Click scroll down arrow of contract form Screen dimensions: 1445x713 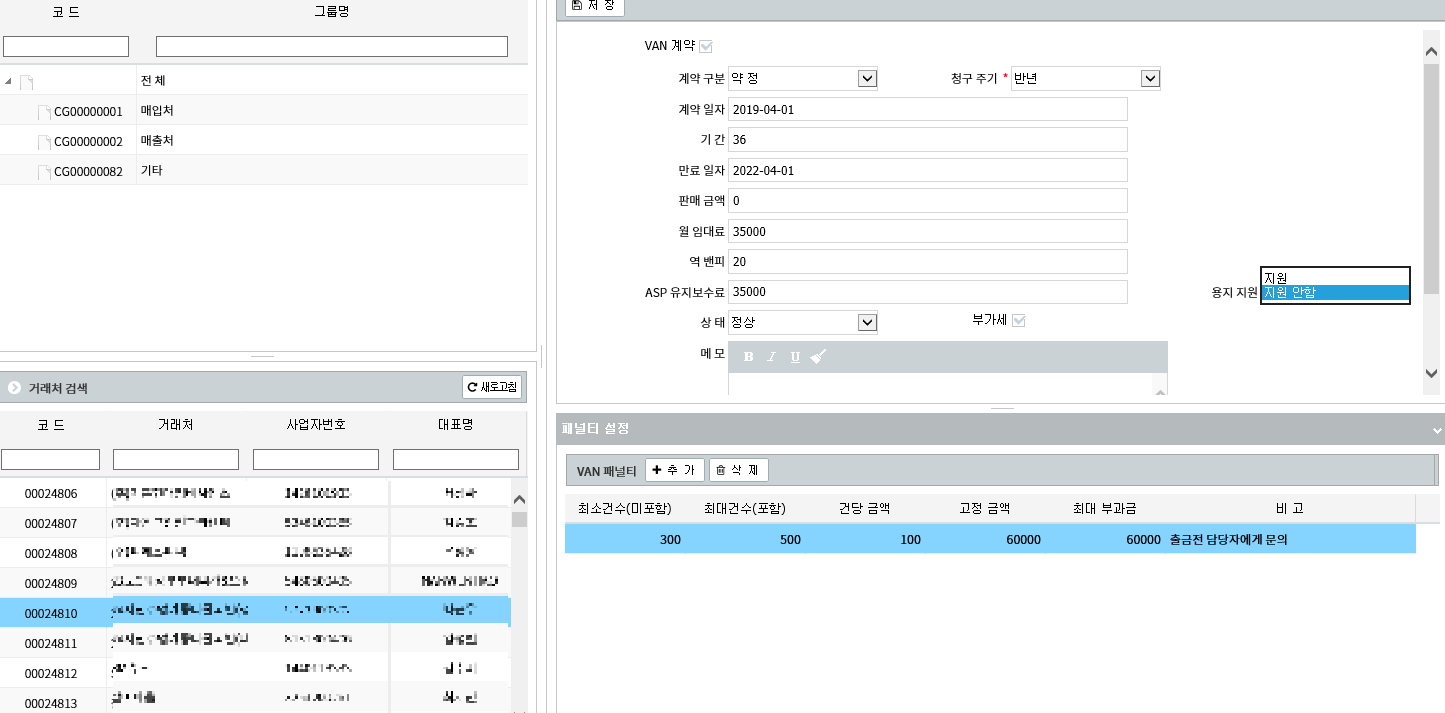pos(1431,372)
